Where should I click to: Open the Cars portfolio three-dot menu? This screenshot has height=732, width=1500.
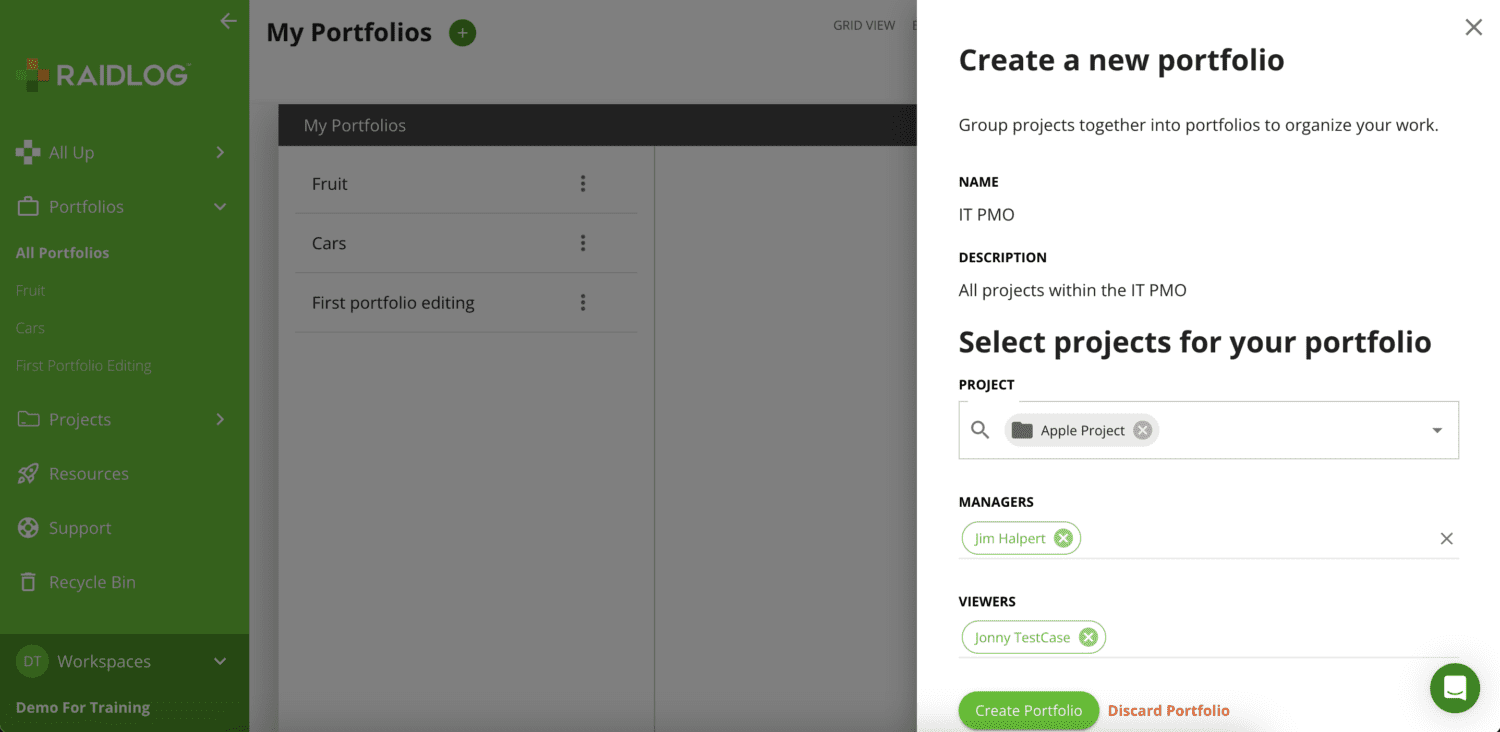click(583, 243)
